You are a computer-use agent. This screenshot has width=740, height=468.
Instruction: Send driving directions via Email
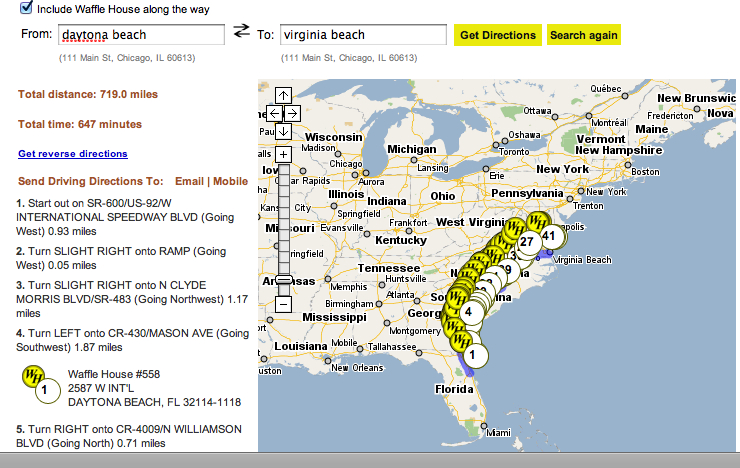click(x=189, y=181)
